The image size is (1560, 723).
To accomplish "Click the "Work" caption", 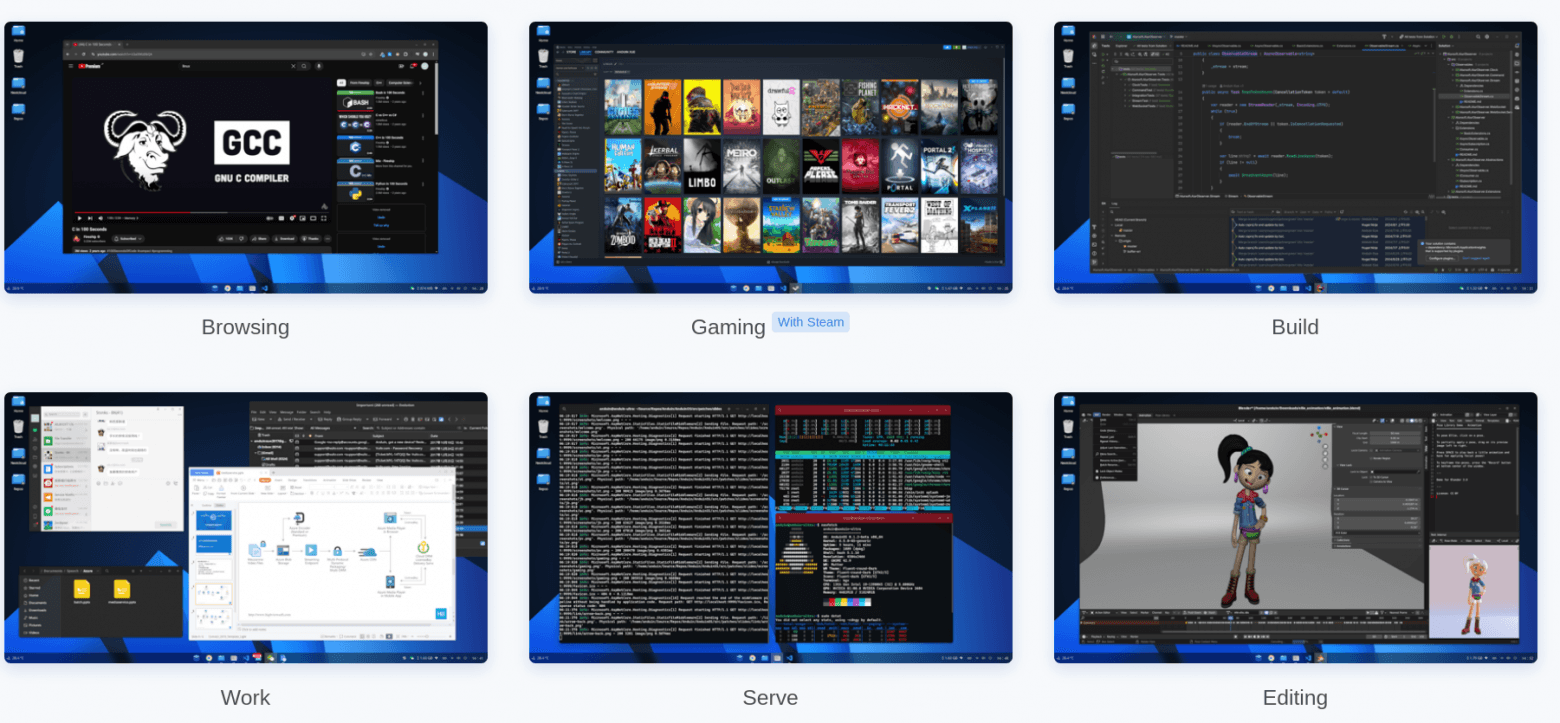I will click(245, 697).
